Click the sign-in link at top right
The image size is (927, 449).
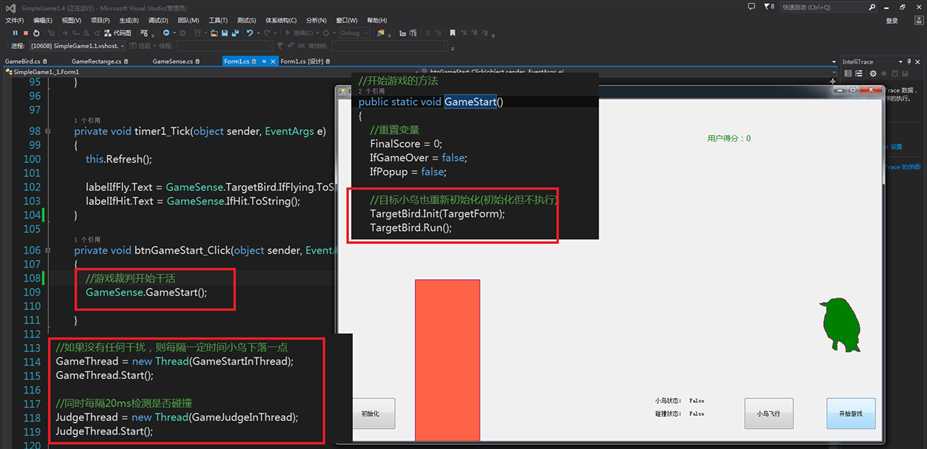(892, 21)
